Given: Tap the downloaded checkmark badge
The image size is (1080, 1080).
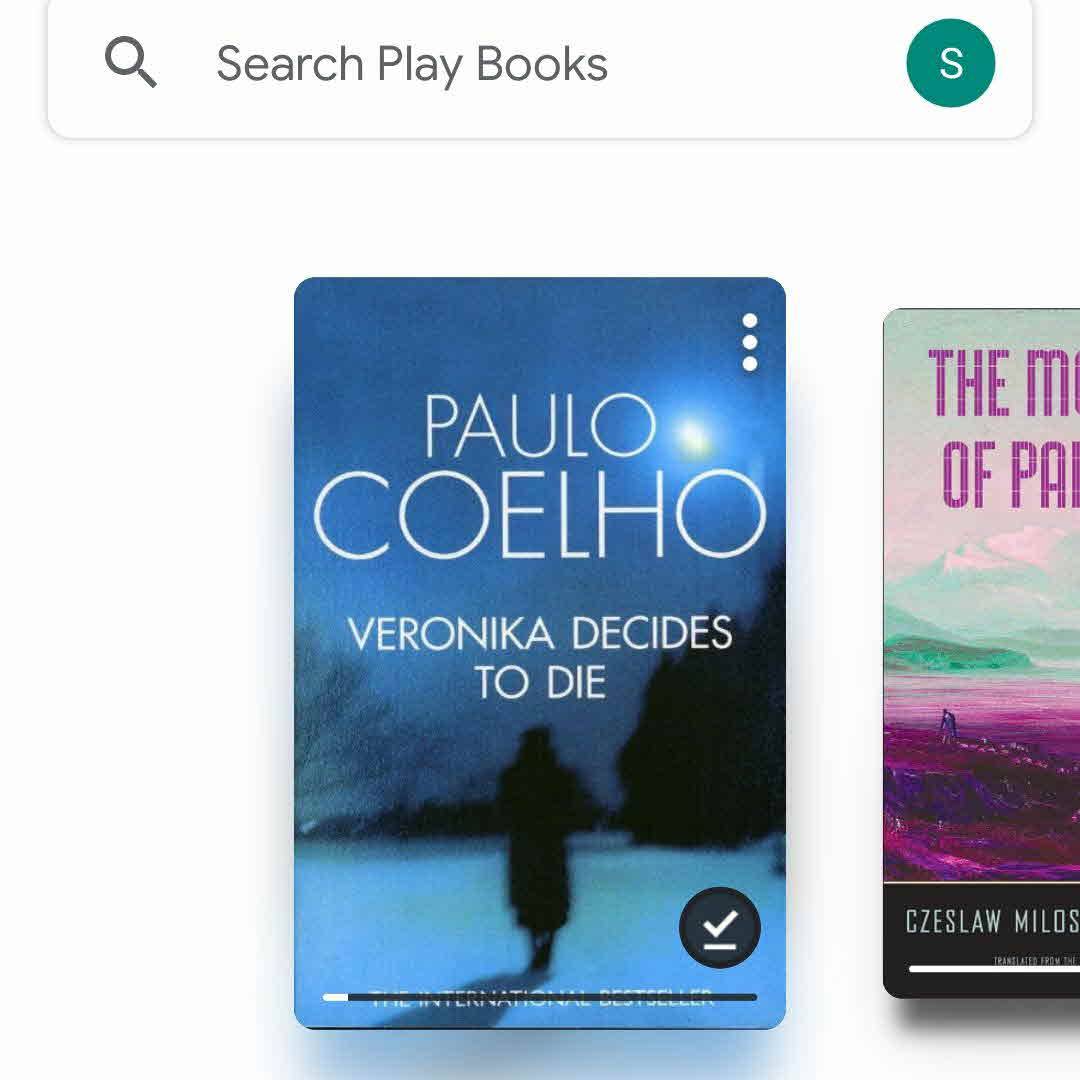Looking at the screenshot, I should click(720, 928).
